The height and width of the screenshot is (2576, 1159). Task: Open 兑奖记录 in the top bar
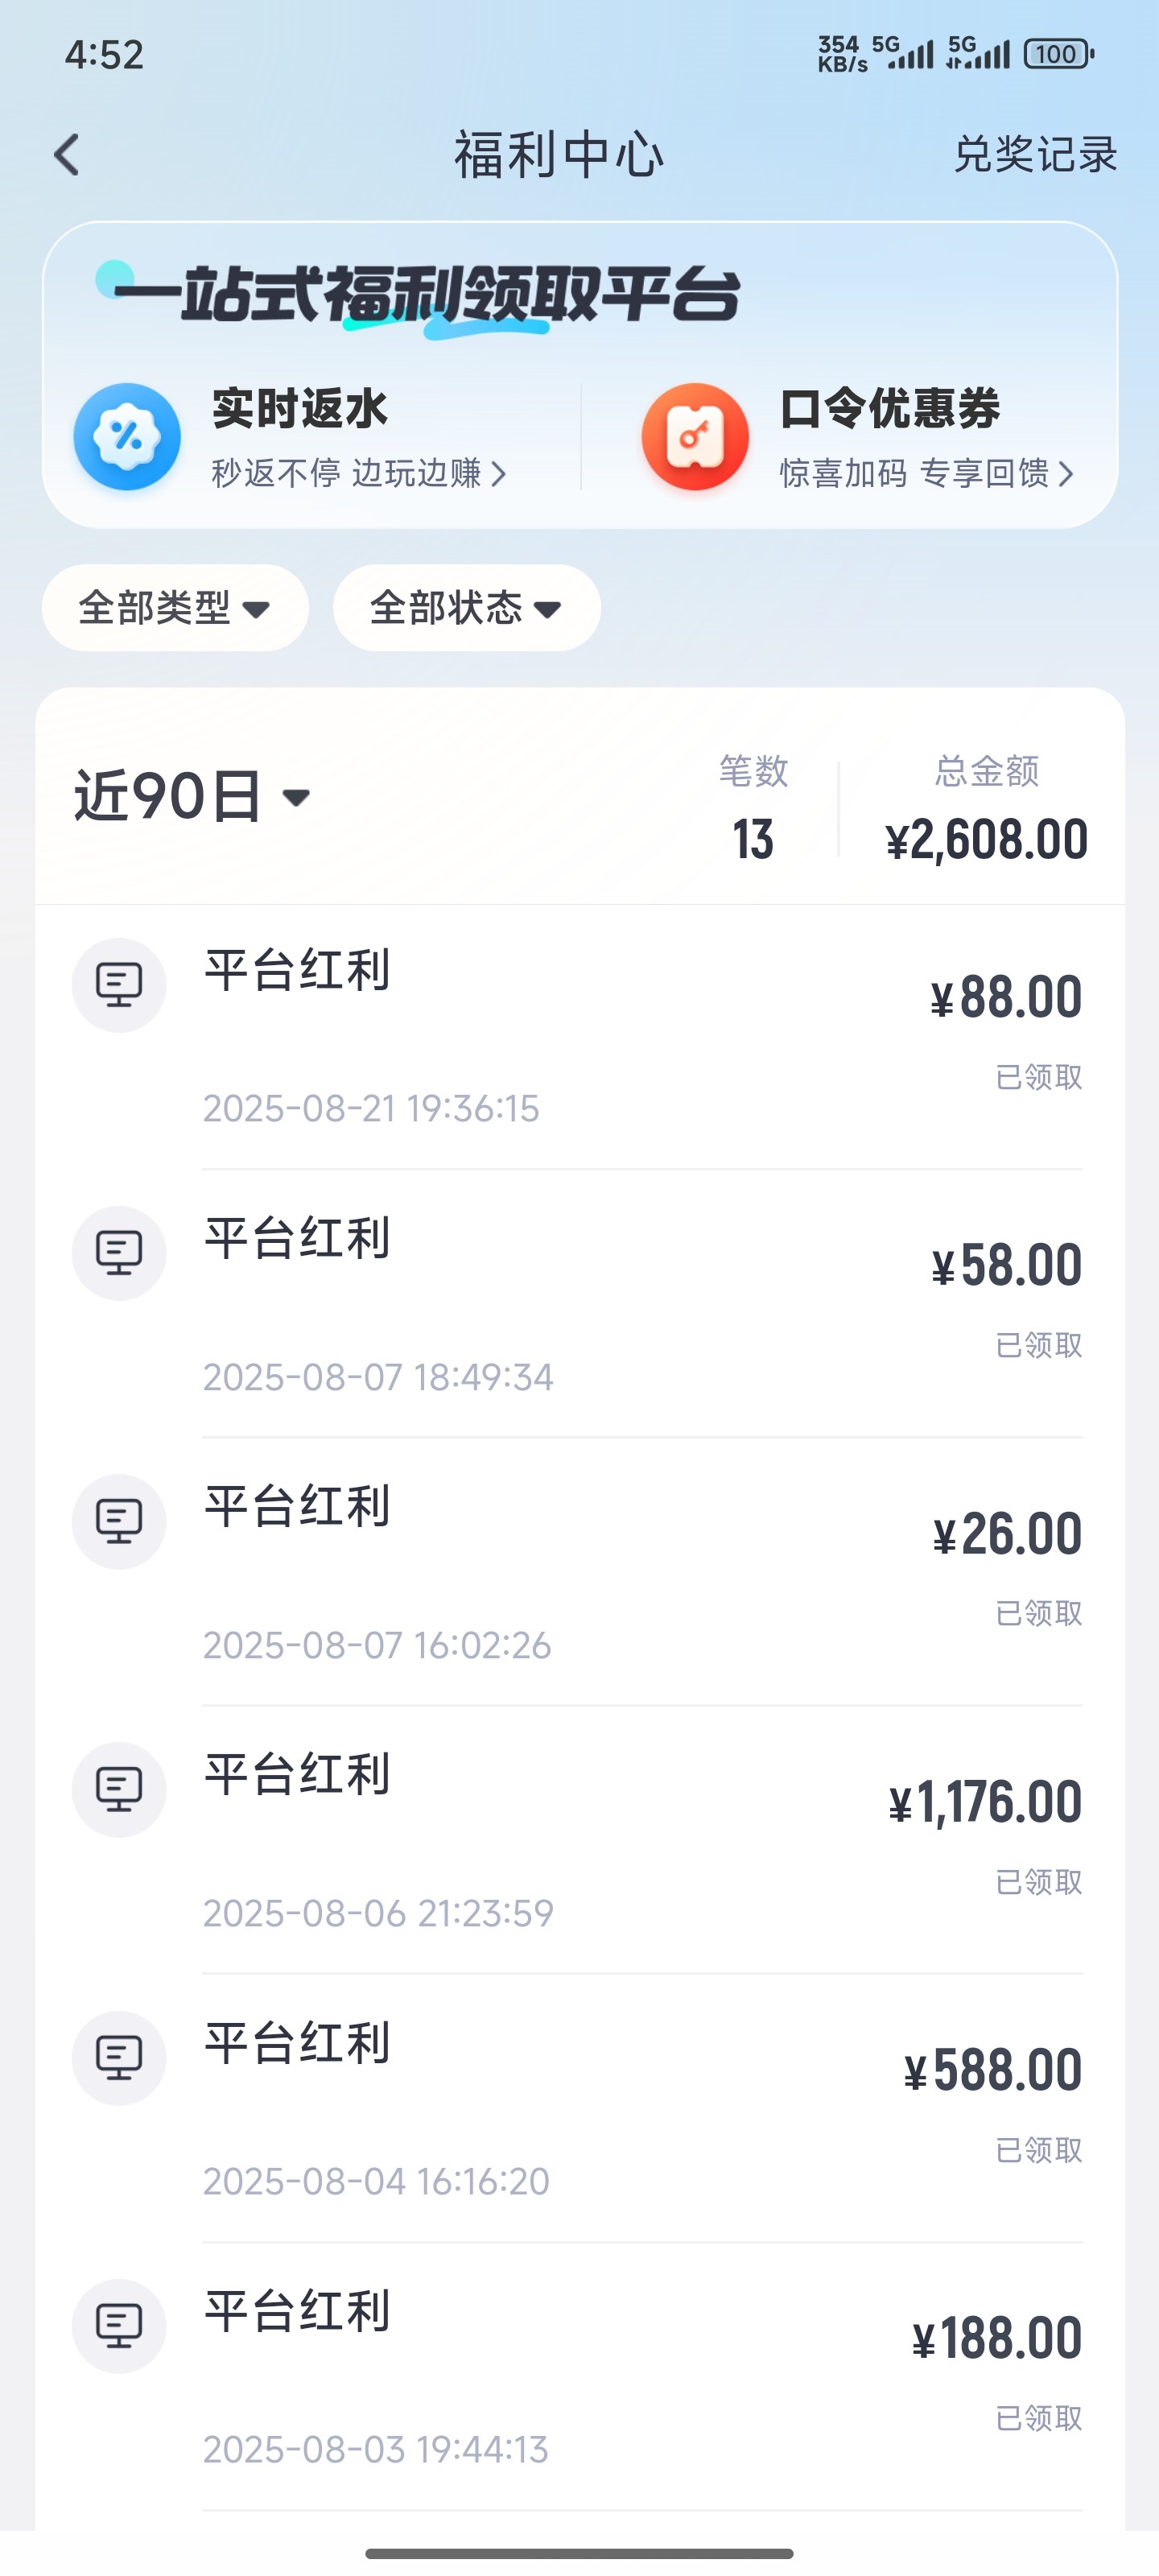tap(1035, 155)
